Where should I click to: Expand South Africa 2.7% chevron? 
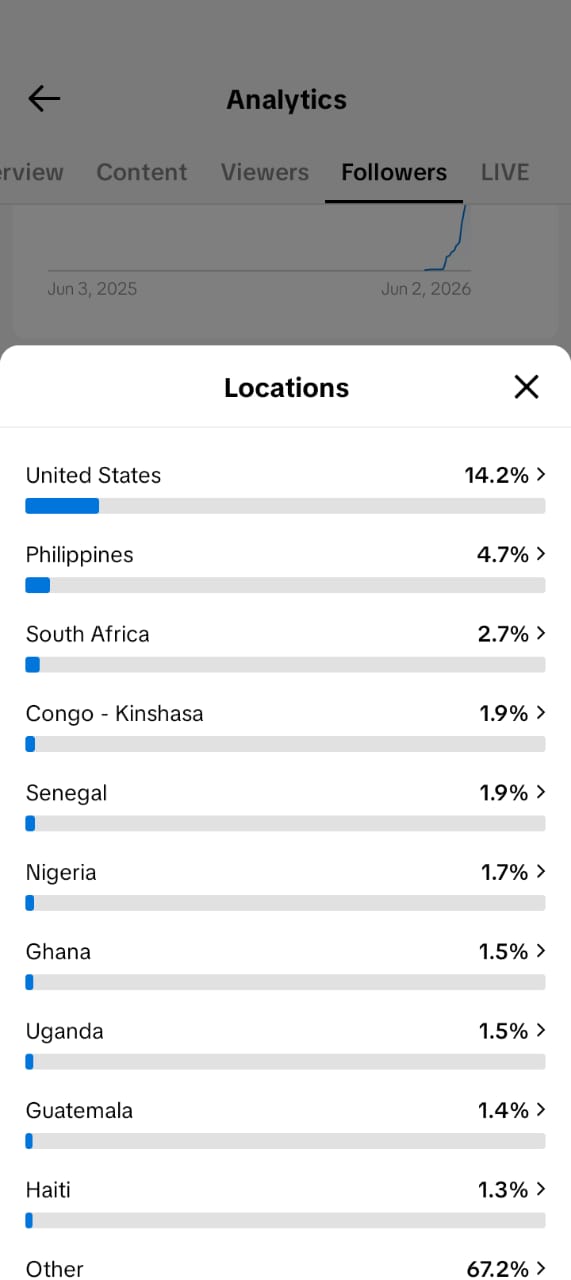tap(541, 633)
